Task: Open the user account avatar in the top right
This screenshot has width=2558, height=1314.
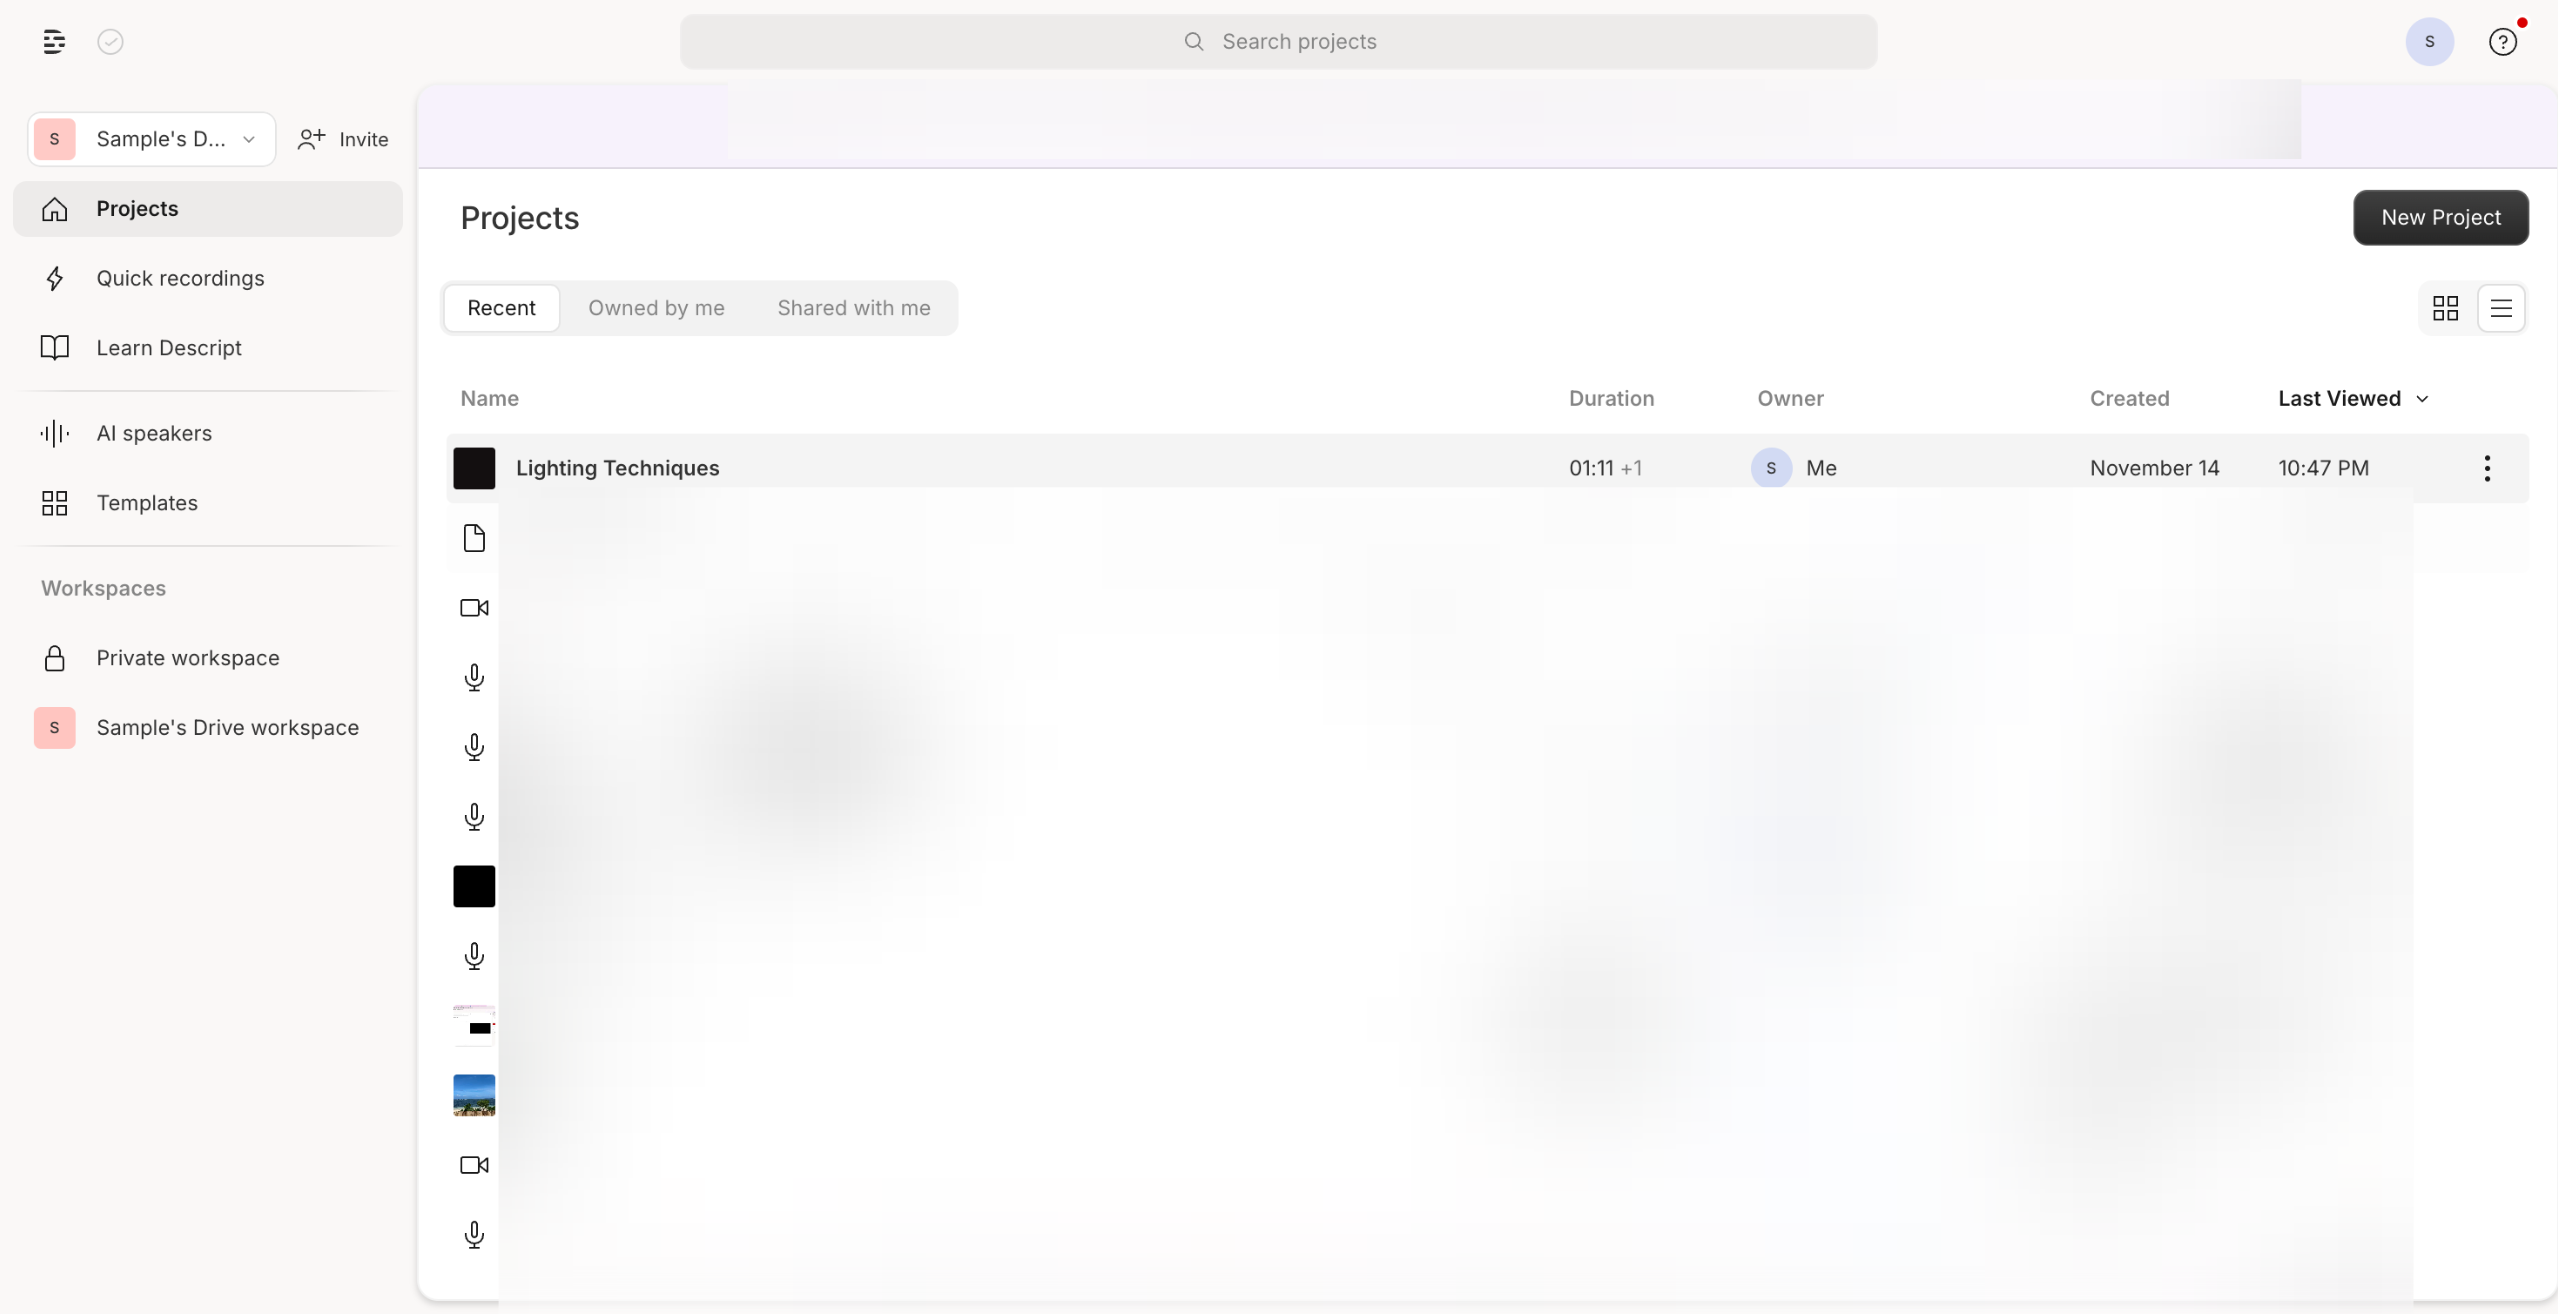Action: coord(2429,41)
